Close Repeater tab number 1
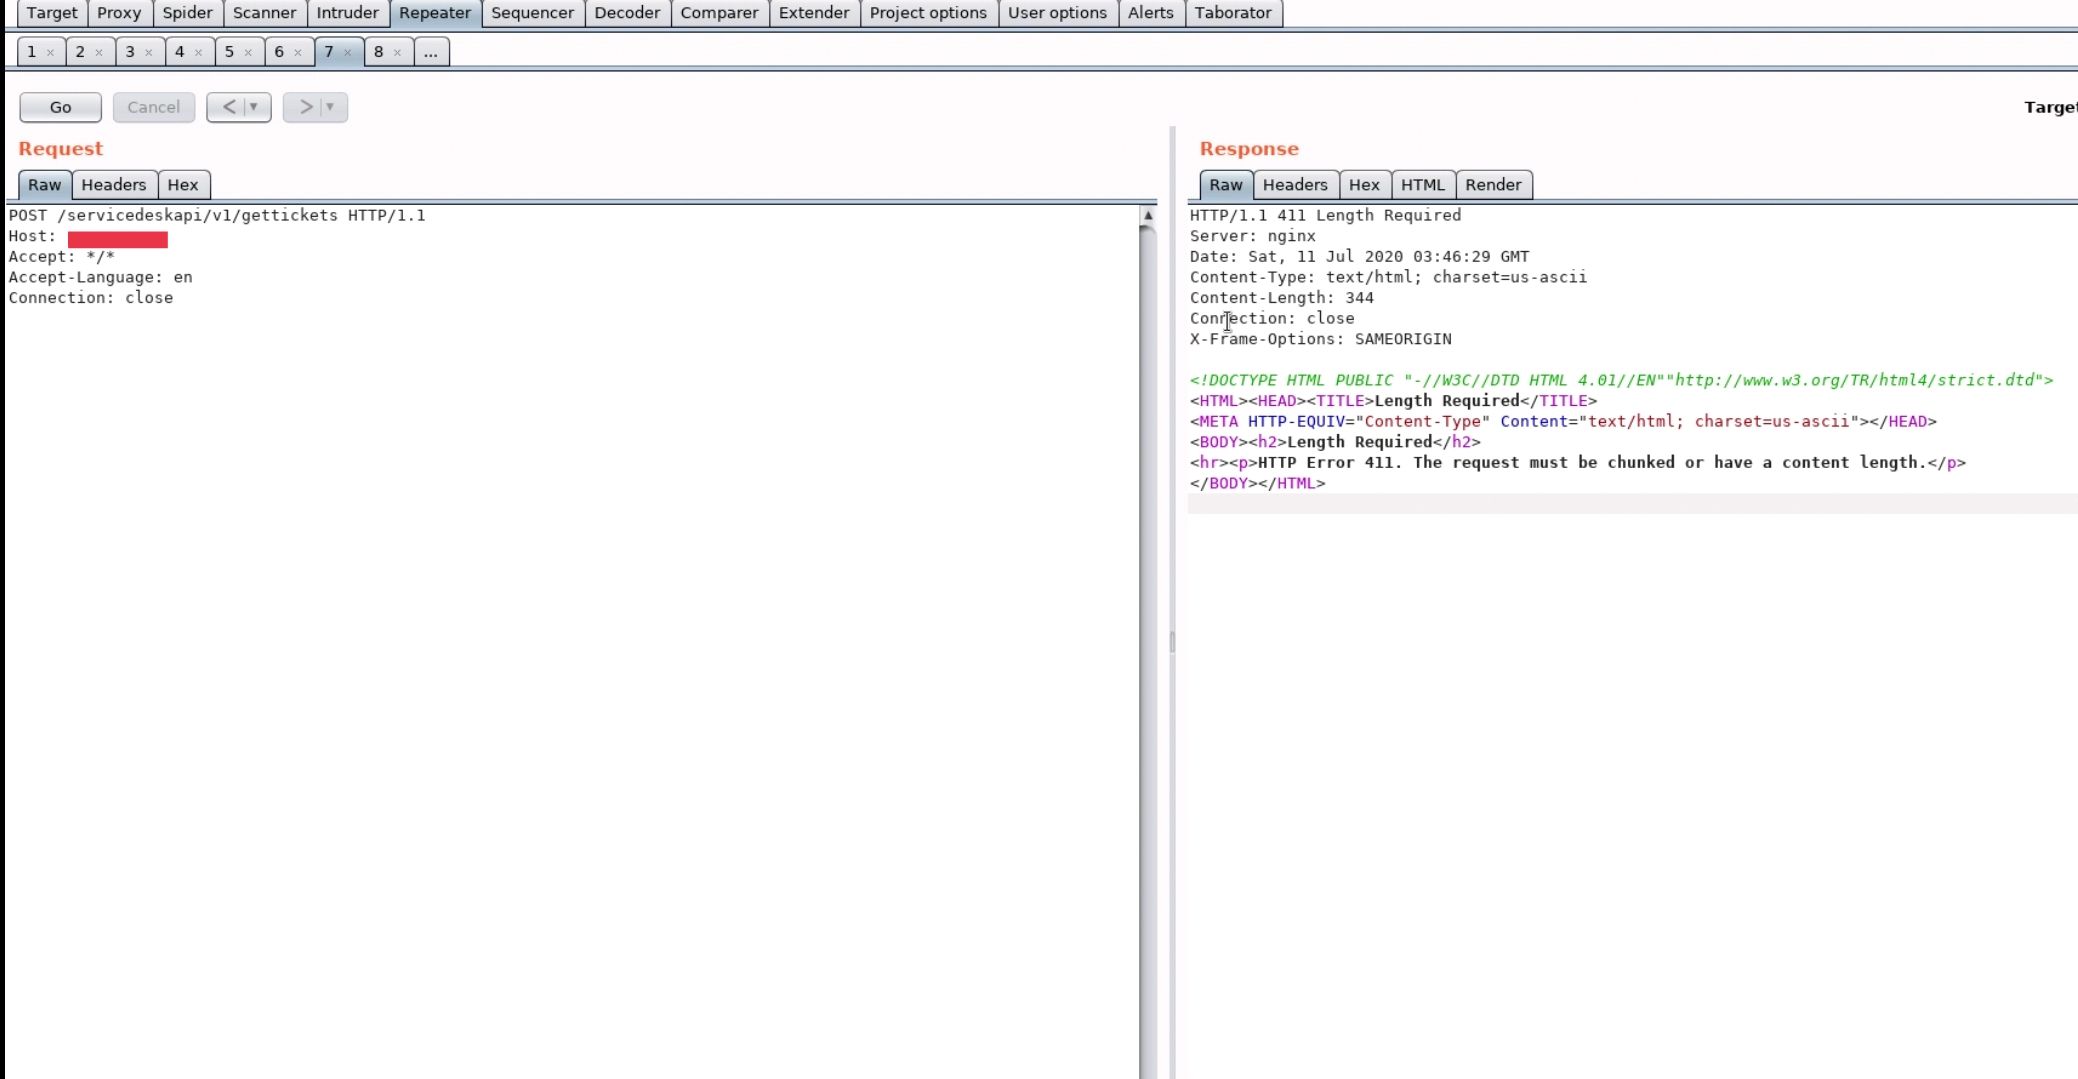The height and width of the screenshot is (1079, 2078). point(50,53)
